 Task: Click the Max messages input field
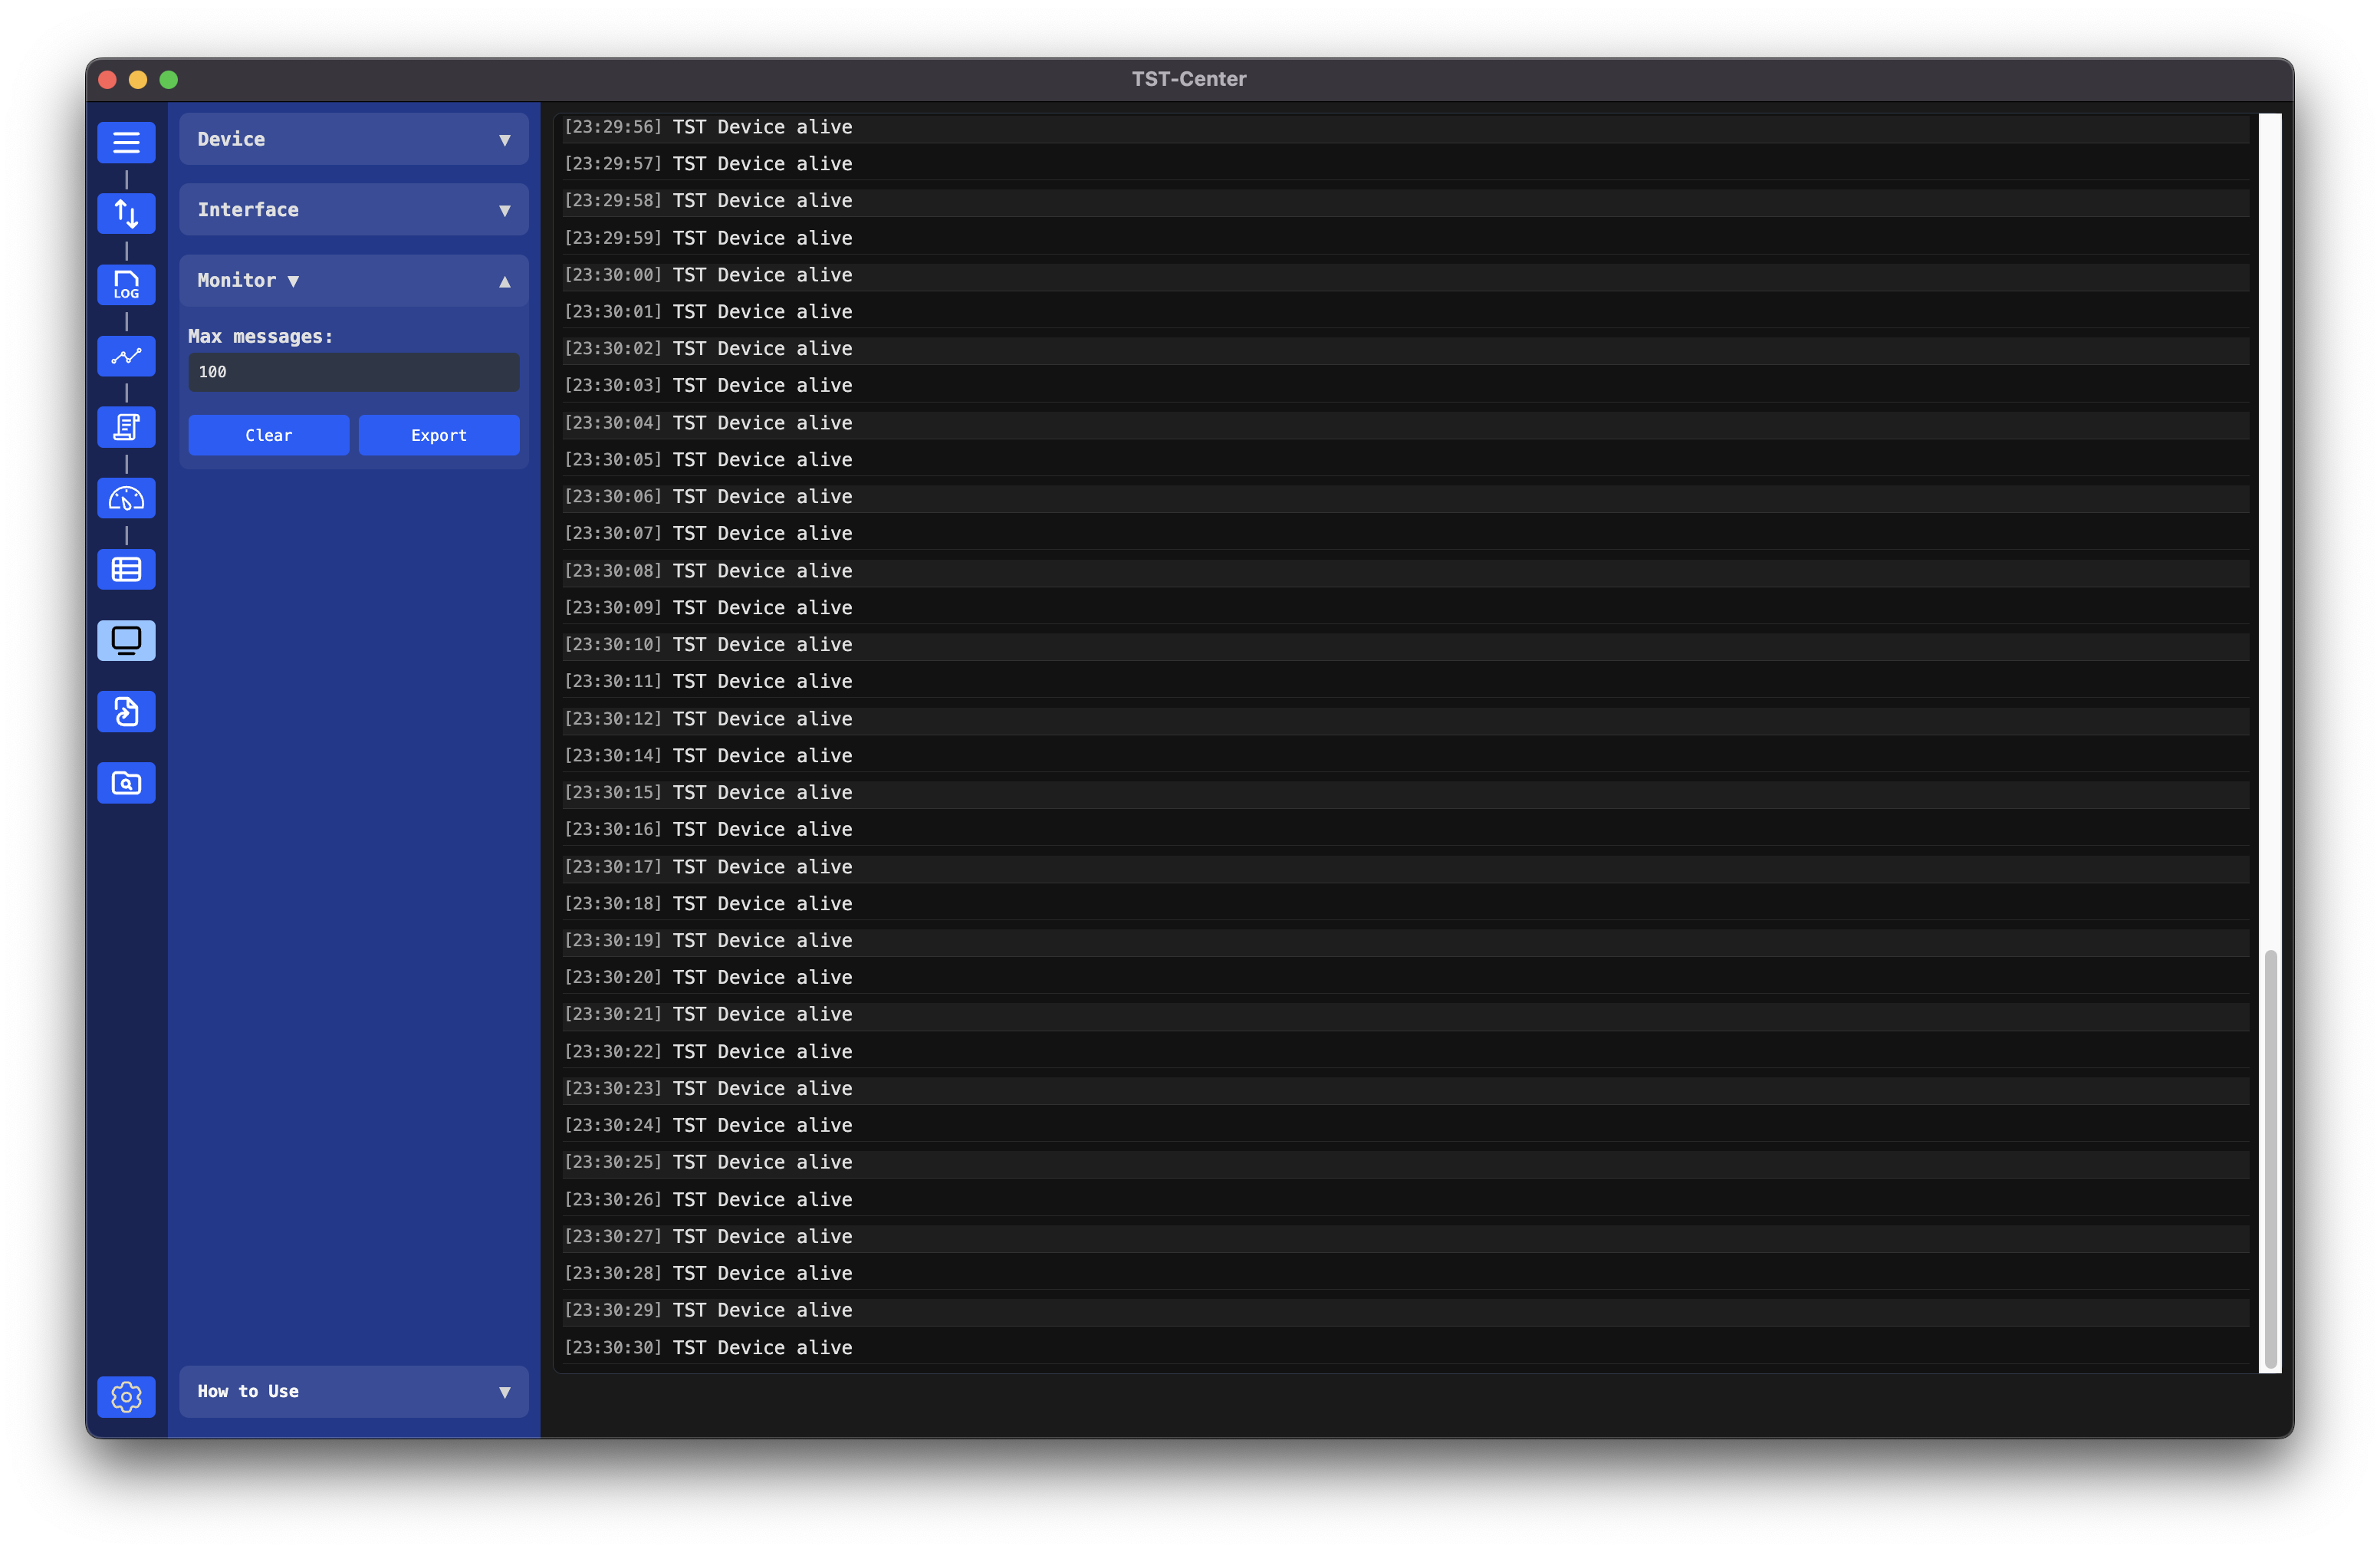(x=354, y=372)
